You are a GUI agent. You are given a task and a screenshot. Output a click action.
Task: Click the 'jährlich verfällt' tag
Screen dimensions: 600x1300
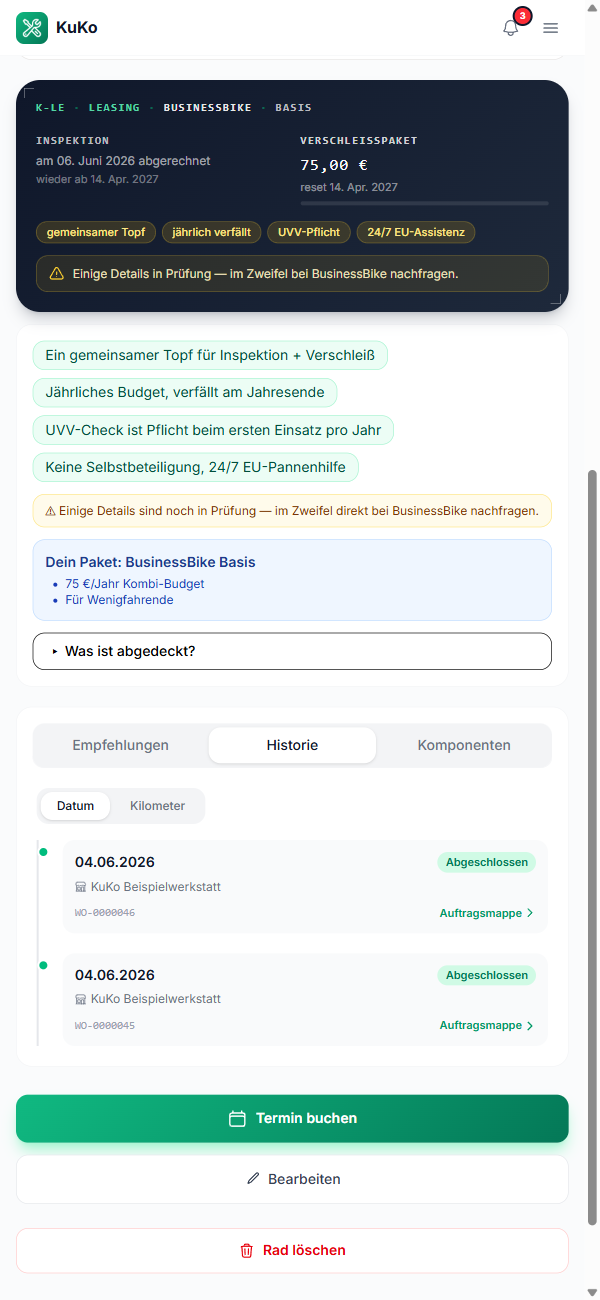click(x=212, y=233)
